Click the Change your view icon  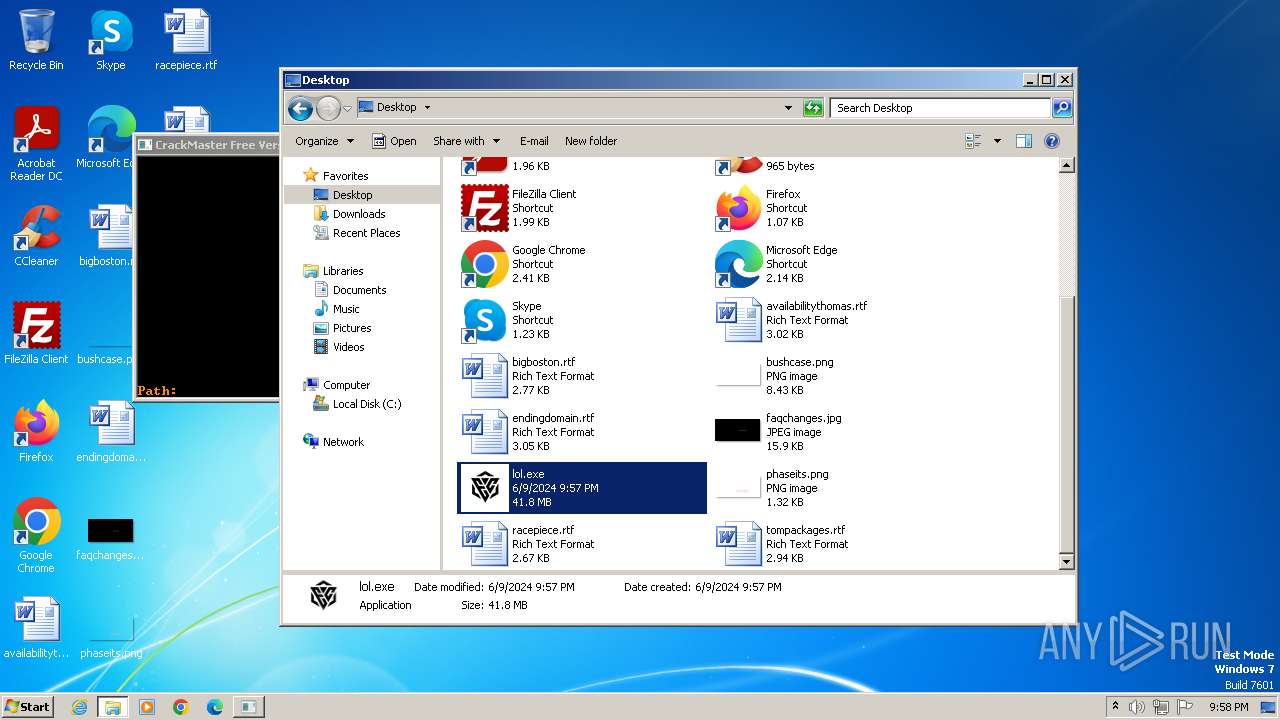pos(973,141)
